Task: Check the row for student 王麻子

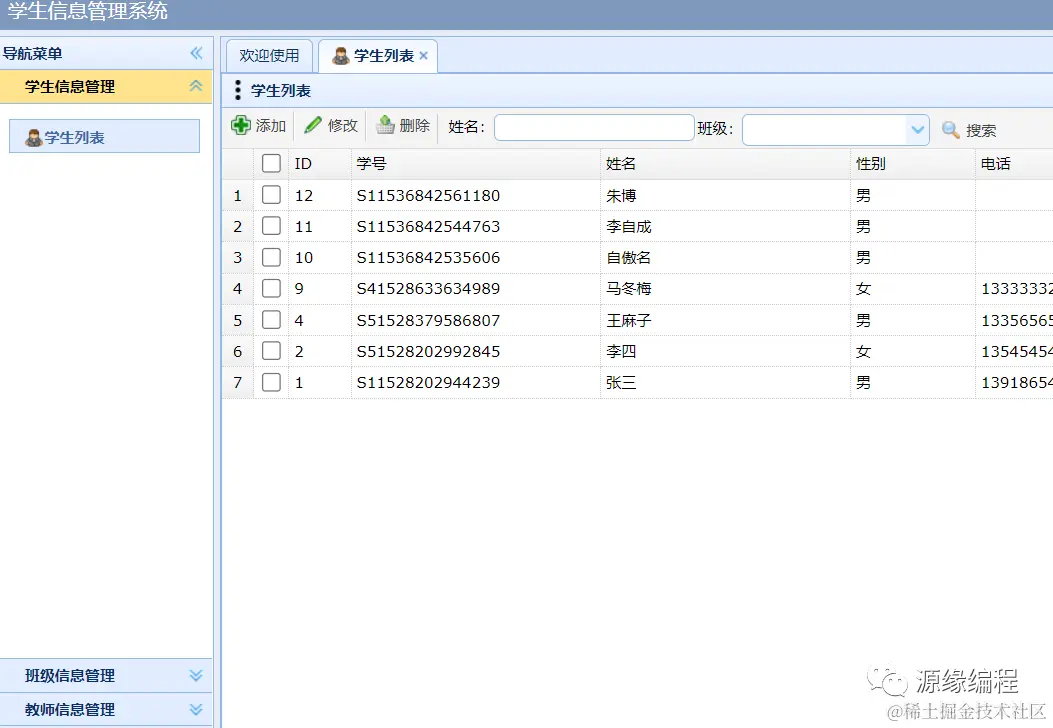Action: click(271, 320)
